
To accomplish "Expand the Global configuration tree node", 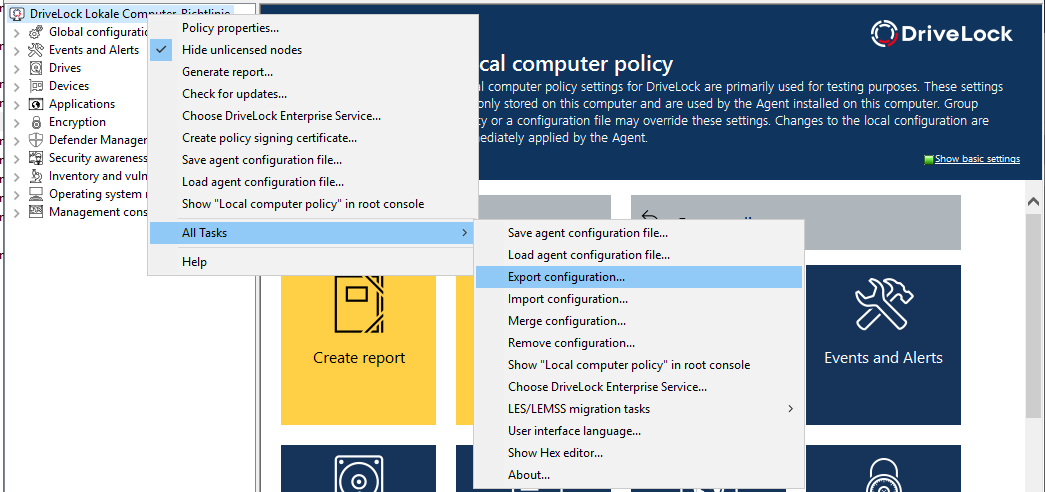I will (17, 32).
